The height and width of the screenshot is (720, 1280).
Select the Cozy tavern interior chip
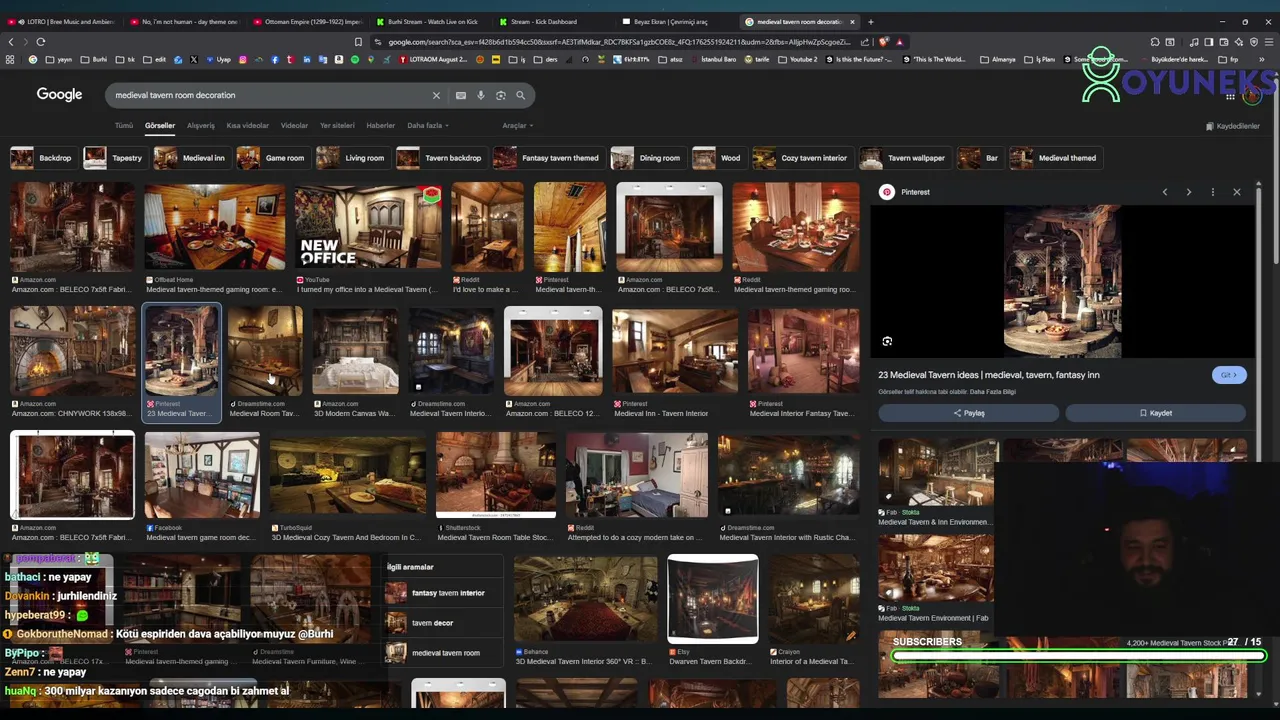point(801,158)
